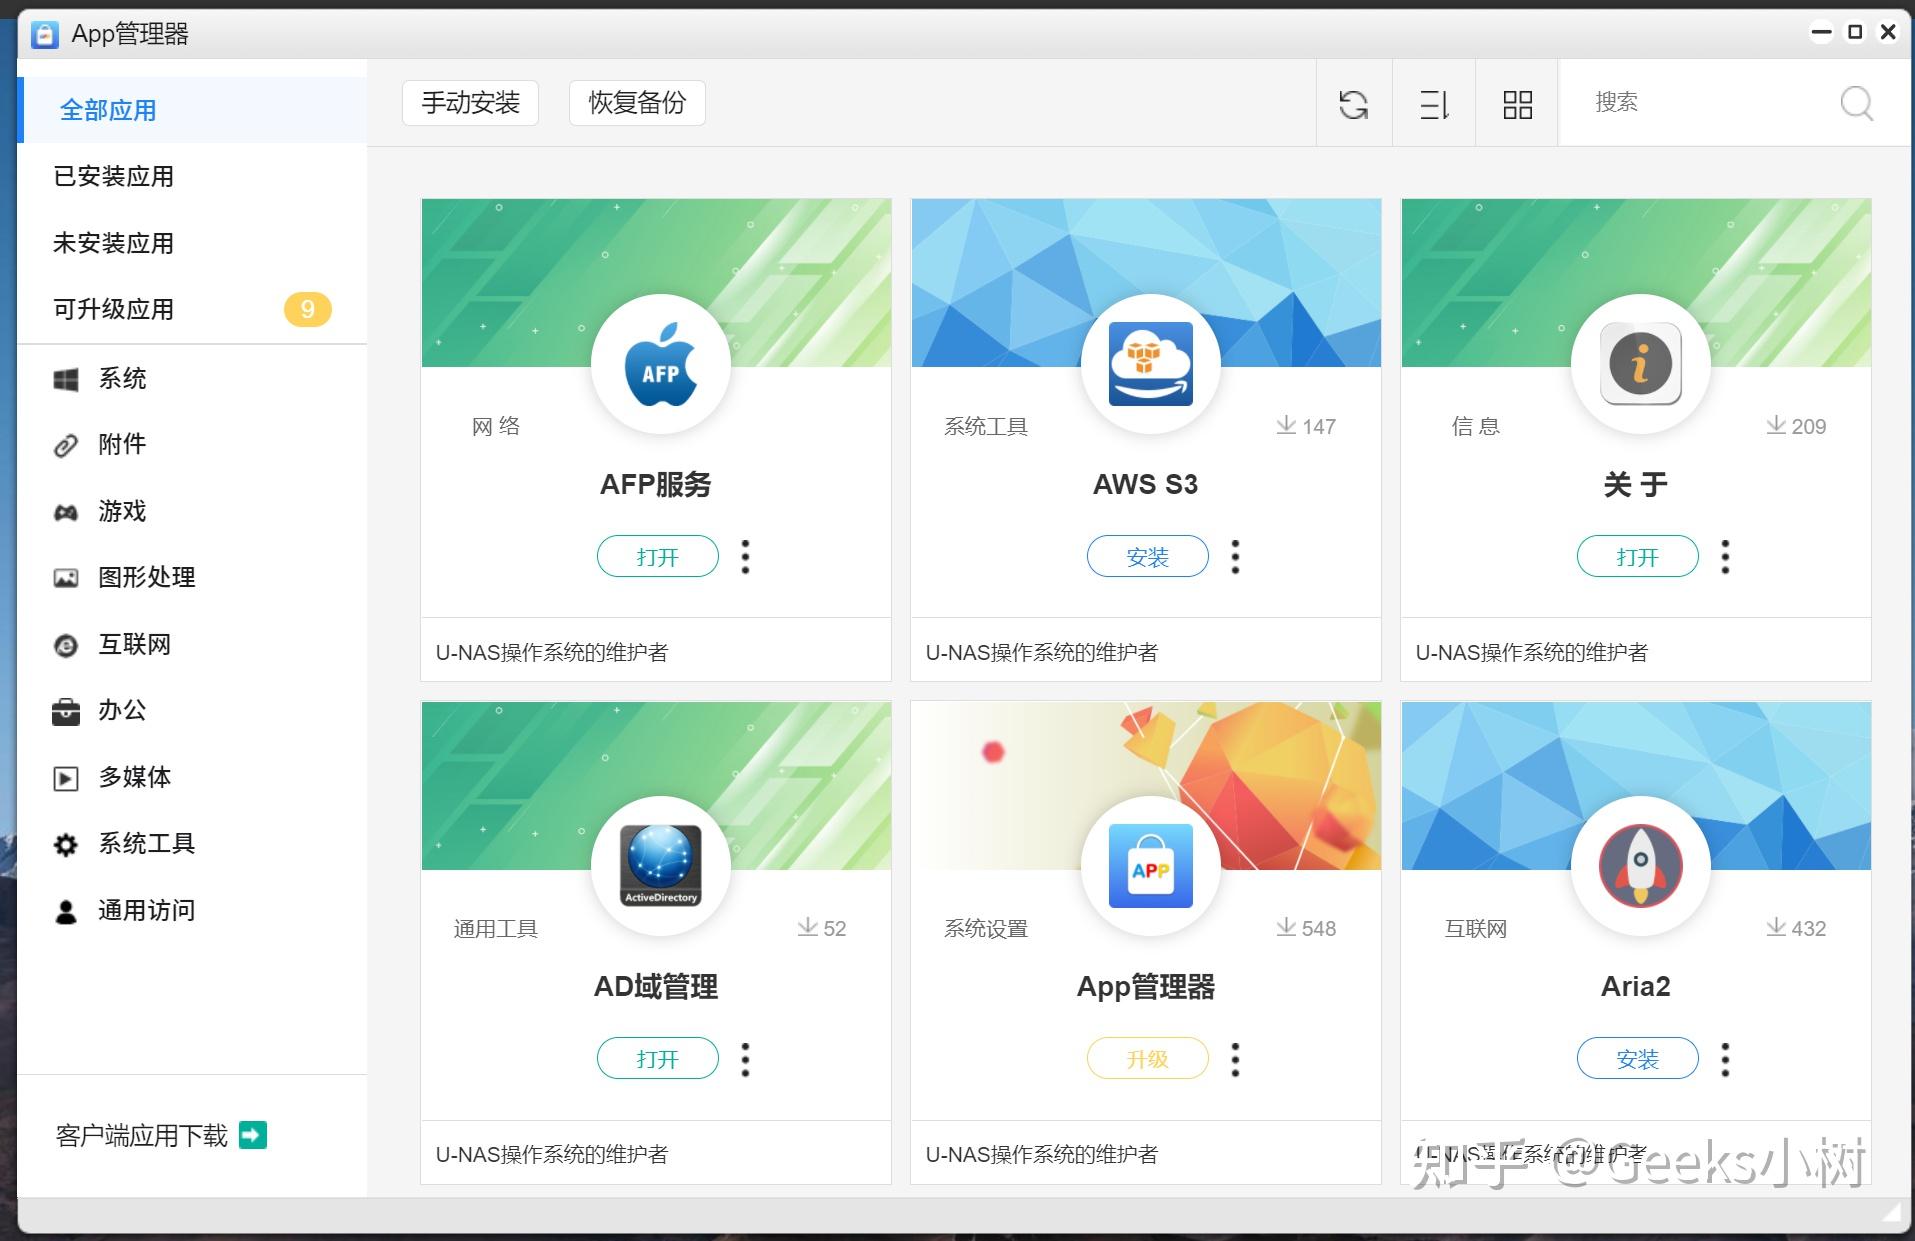Expand more options for 关于
1915x1241 pixels.
(1725, 557)
